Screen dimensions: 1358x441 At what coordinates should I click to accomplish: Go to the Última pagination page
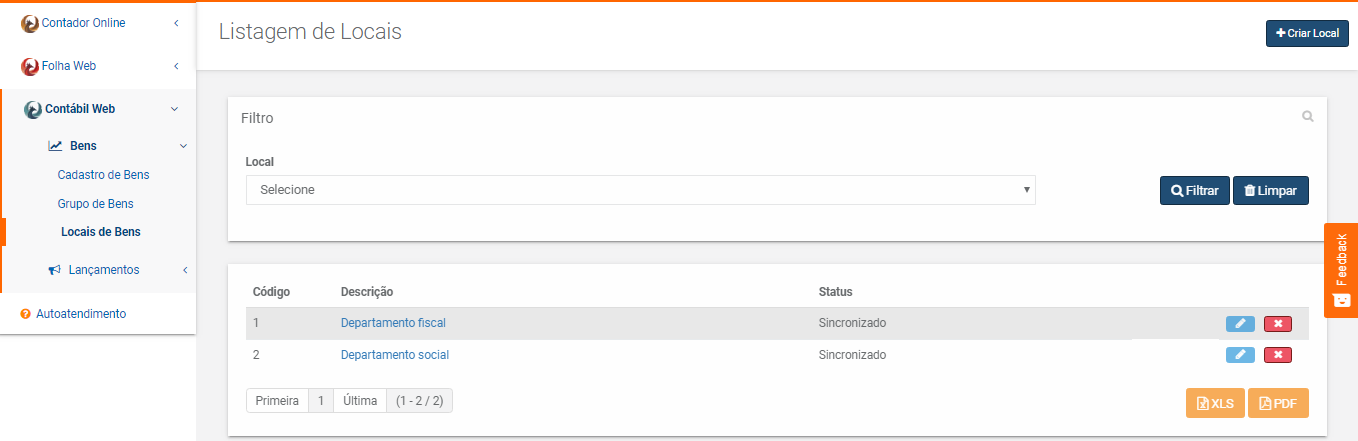(360, 401)
